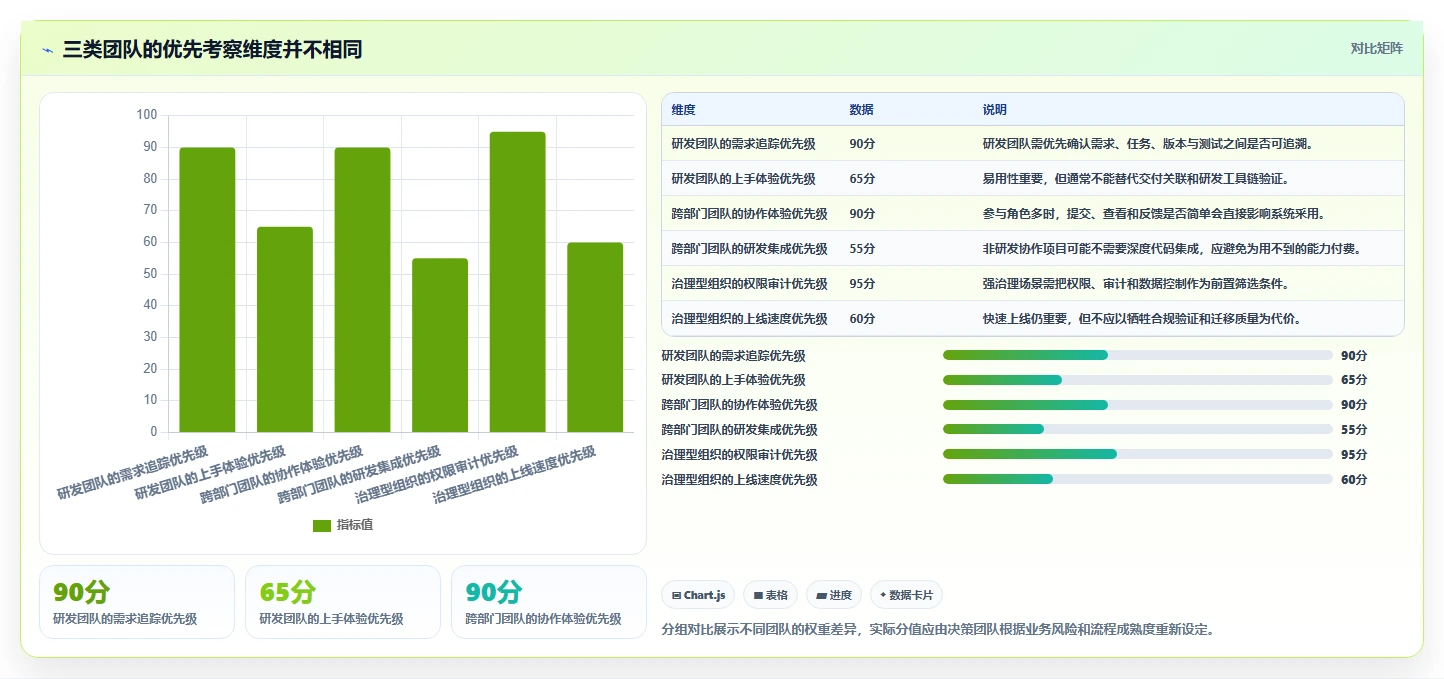The width and height of the screenshot is (1444, 679).
Task: Select the description starting 研发团队需优先确认需求
Action: pos(1148,144)
